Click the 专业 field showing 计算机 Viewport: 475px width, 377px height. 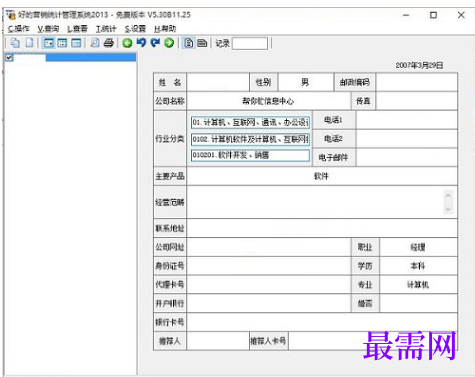(418, 284)
